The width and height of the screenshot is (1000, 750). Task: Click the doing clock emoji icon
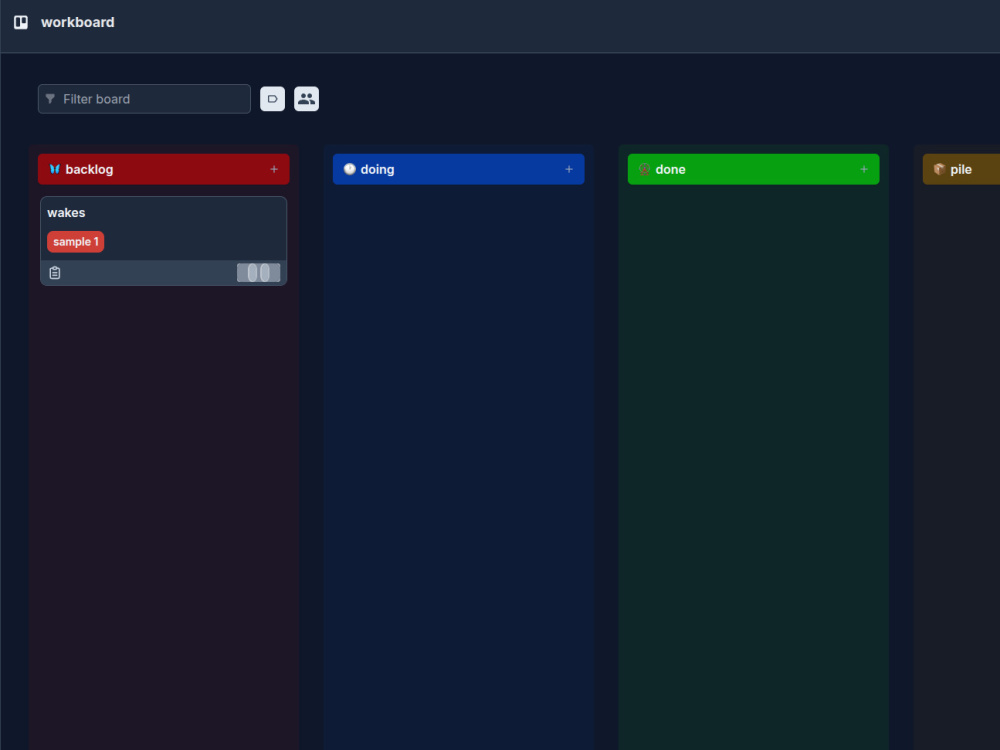coord(349,169)
